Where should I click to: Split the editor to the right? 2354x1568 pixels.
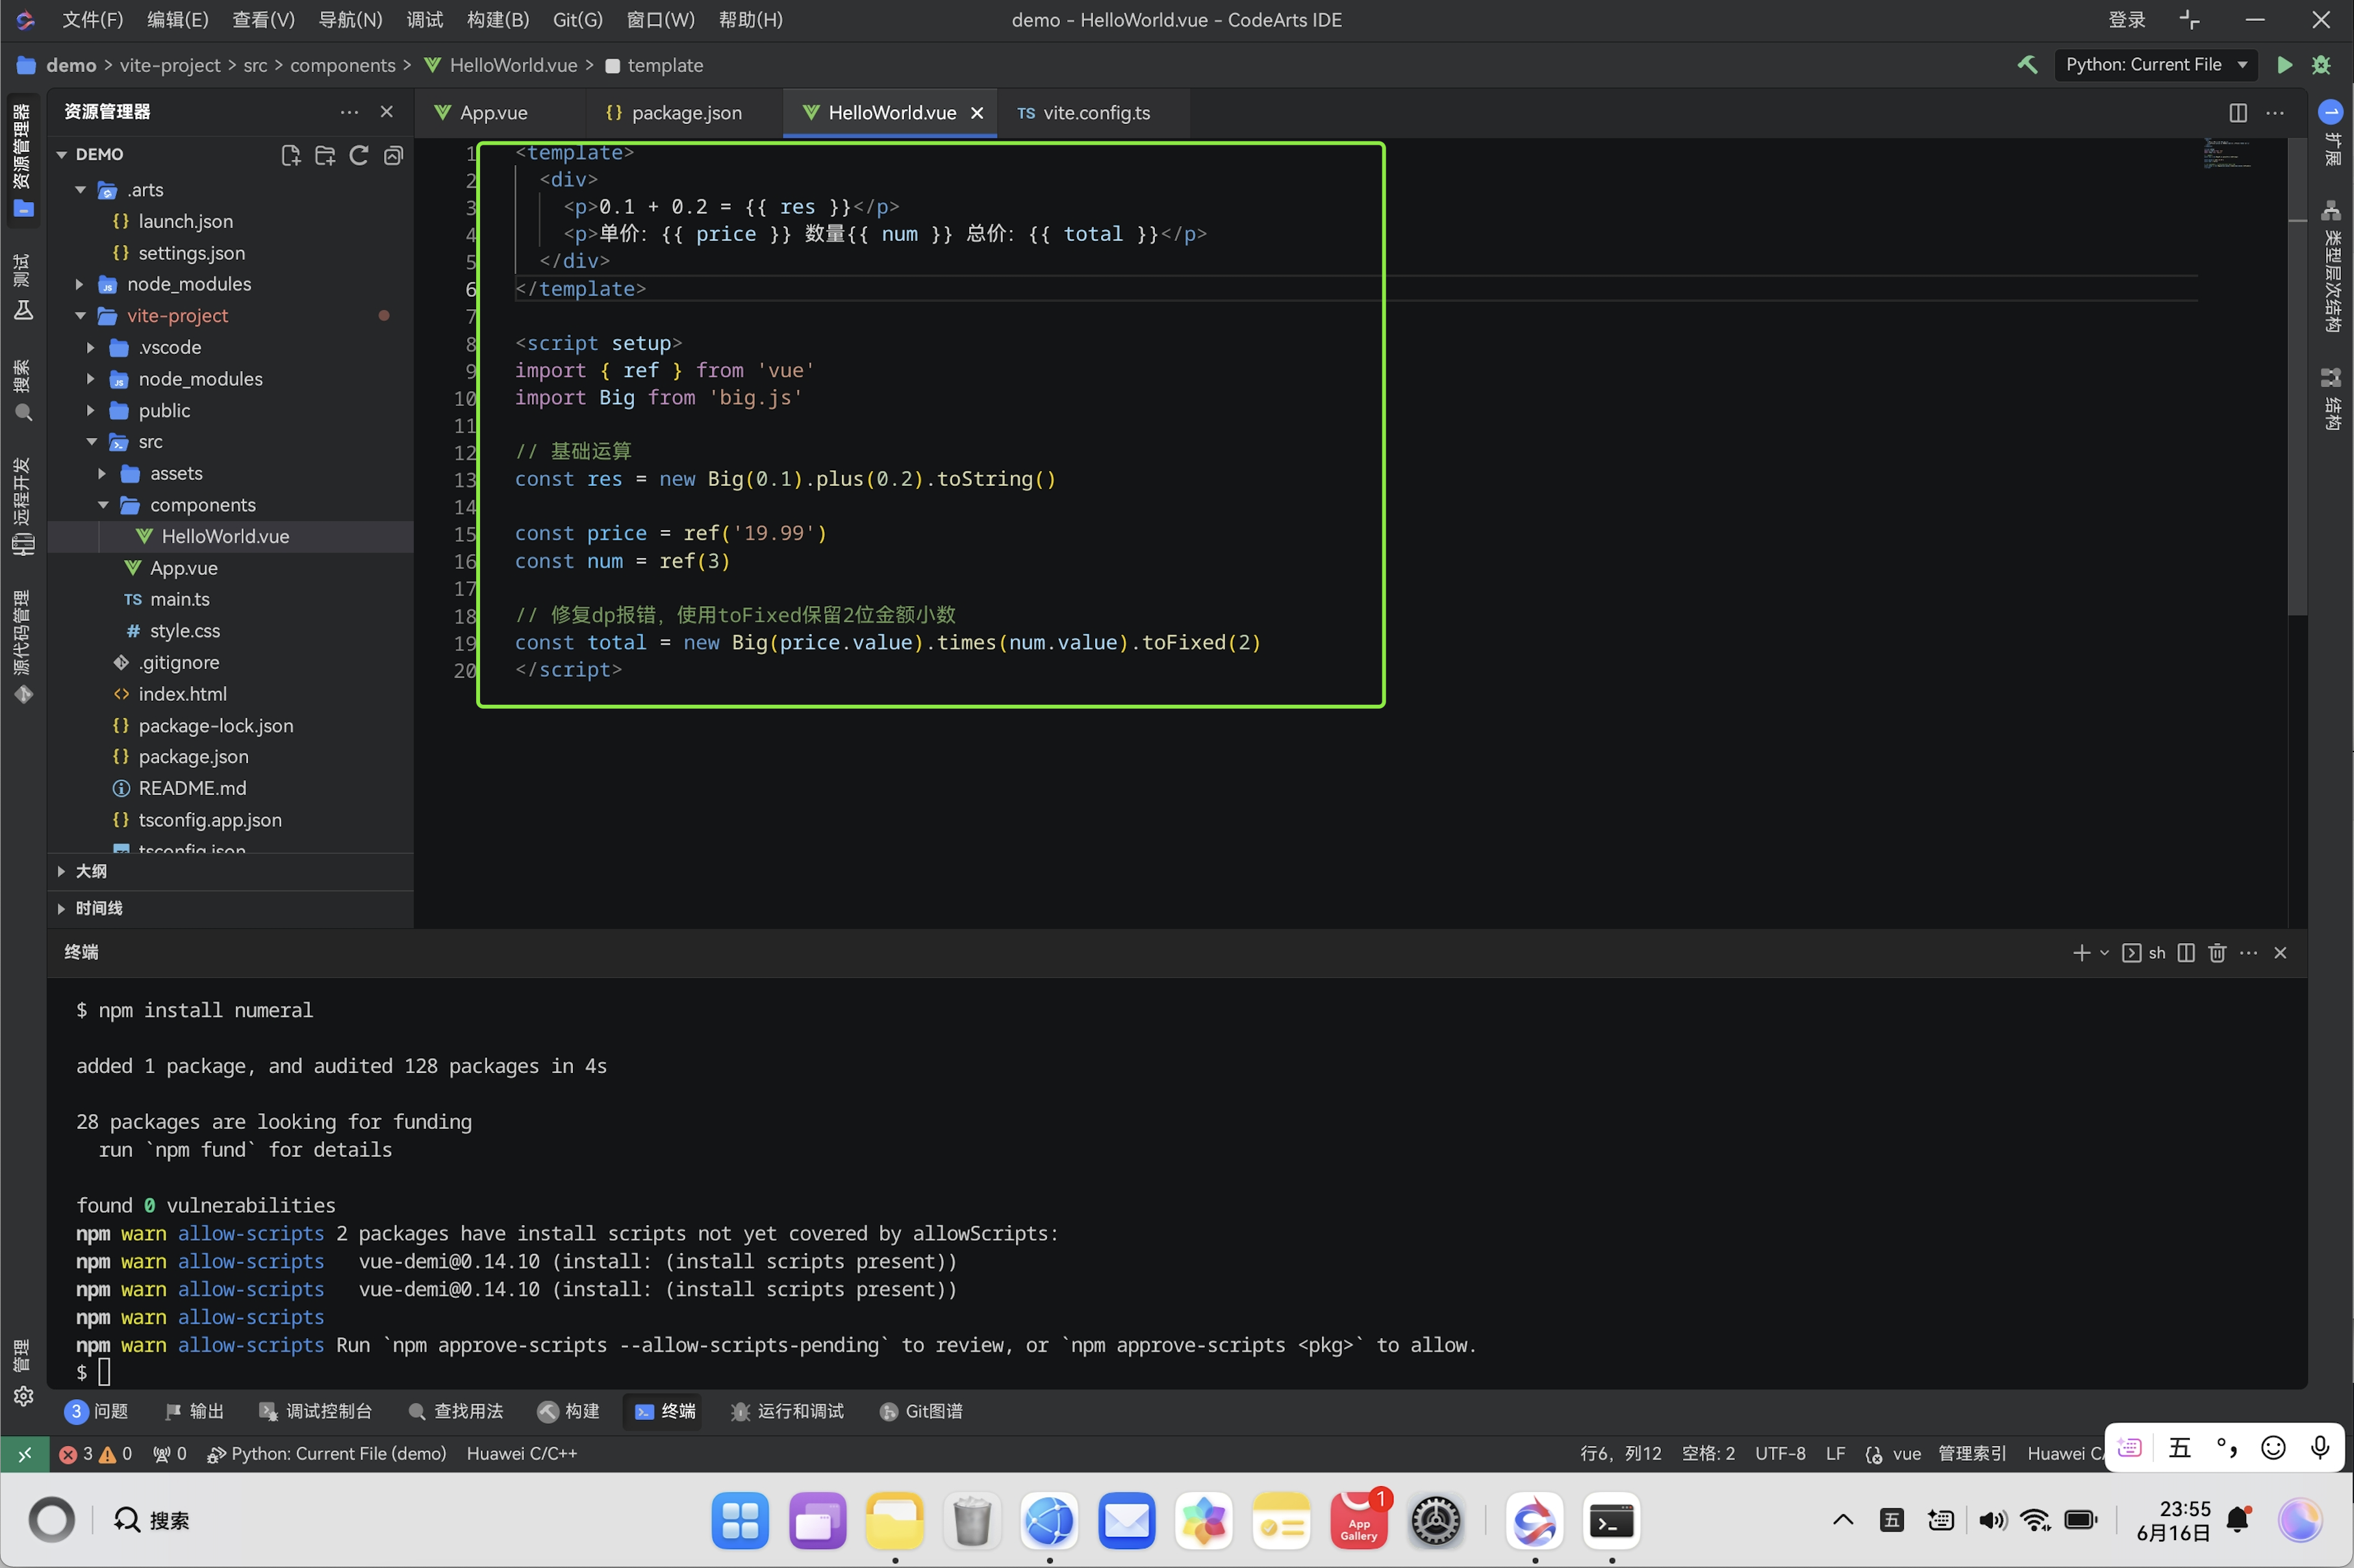pos(2238,113)
